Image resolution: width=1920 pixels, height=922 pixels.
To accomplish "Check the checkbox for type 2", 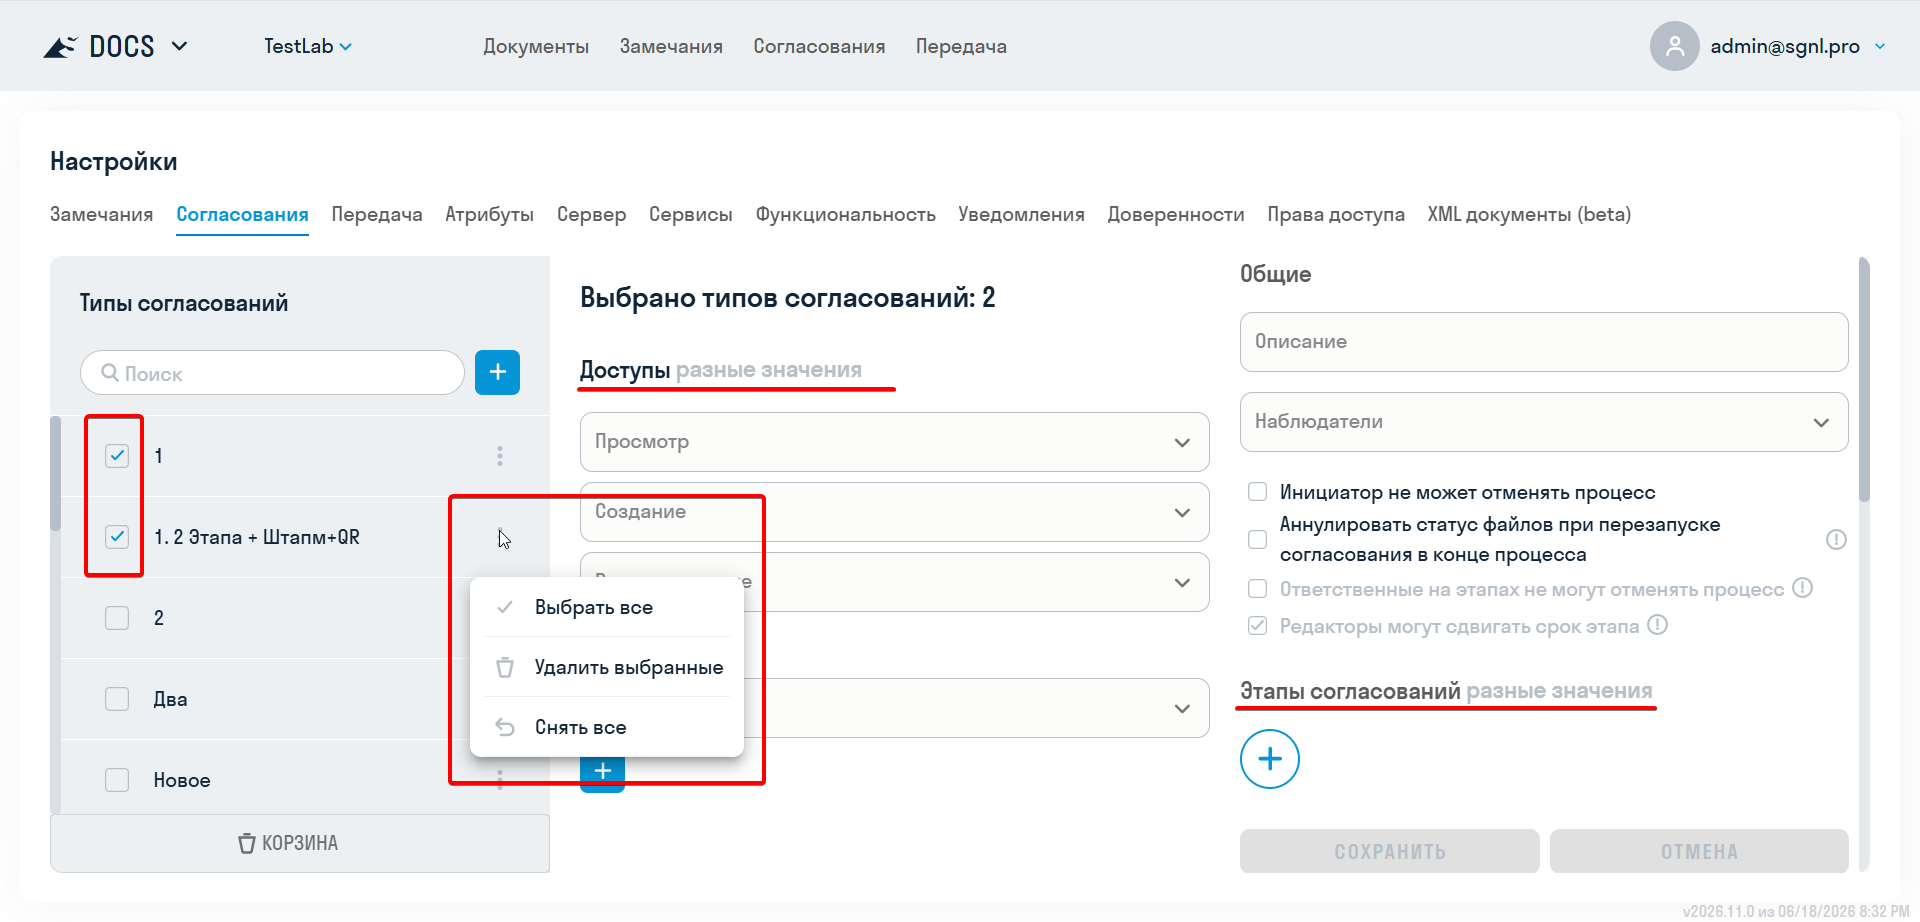I will click(x=117, y=618).
